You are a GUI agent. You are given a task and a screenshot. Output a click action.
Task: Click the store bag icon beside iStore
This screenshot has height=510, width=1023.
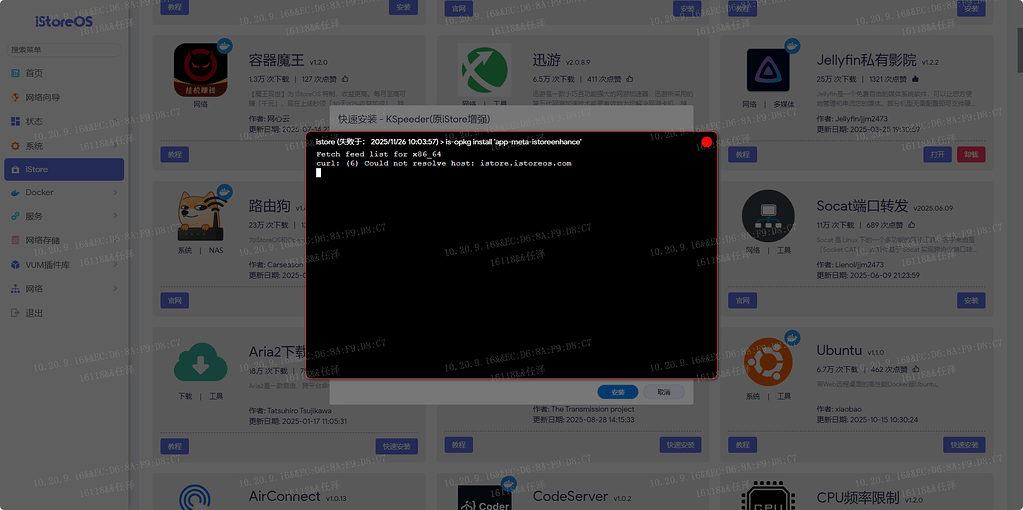point(16,170)
